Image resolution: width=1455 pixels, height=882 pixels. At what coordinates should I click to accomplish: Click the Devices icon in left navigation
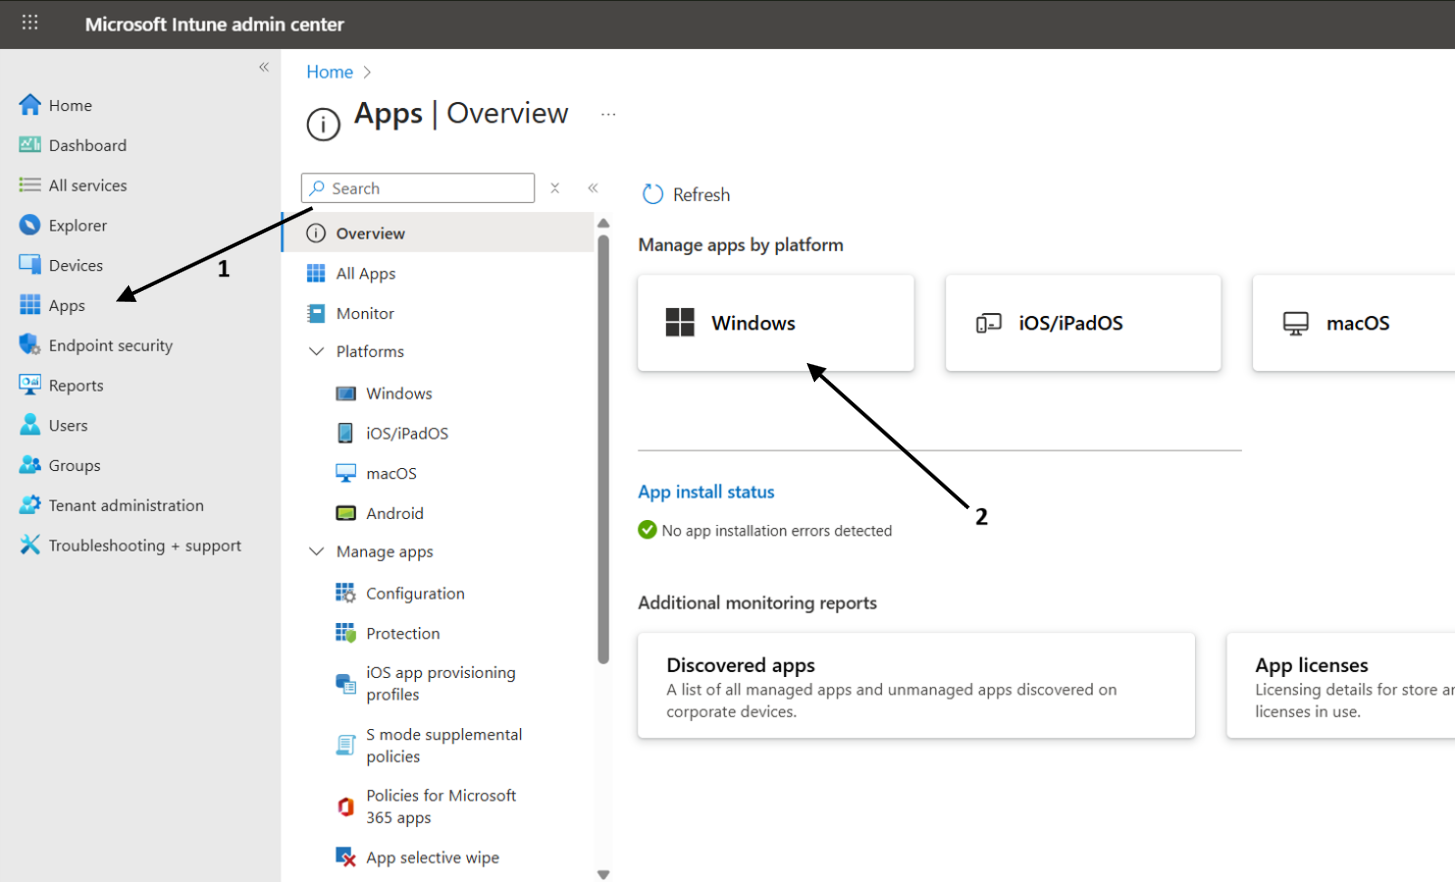click(x=30, y=265)
